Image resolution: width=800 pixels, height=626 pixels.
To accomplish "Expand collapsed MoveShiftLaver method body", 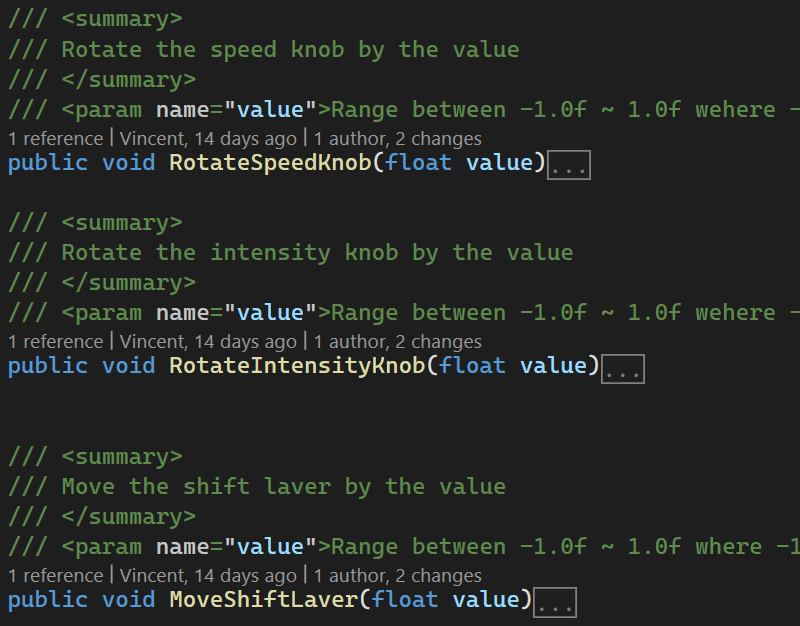I will (555, 602).
